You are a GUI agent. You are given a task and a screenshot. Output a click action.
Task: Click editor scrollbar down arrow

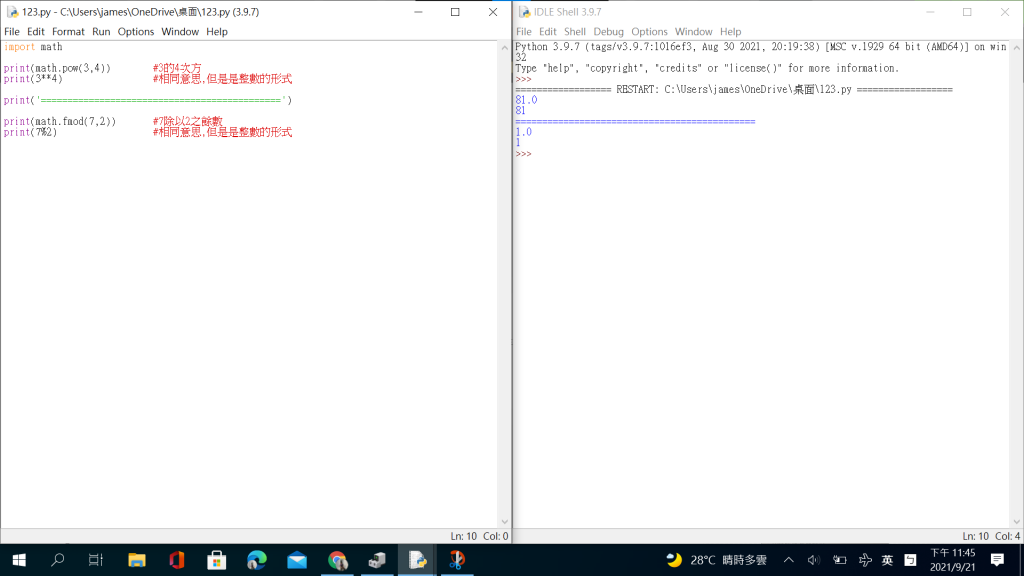point(505,522)
